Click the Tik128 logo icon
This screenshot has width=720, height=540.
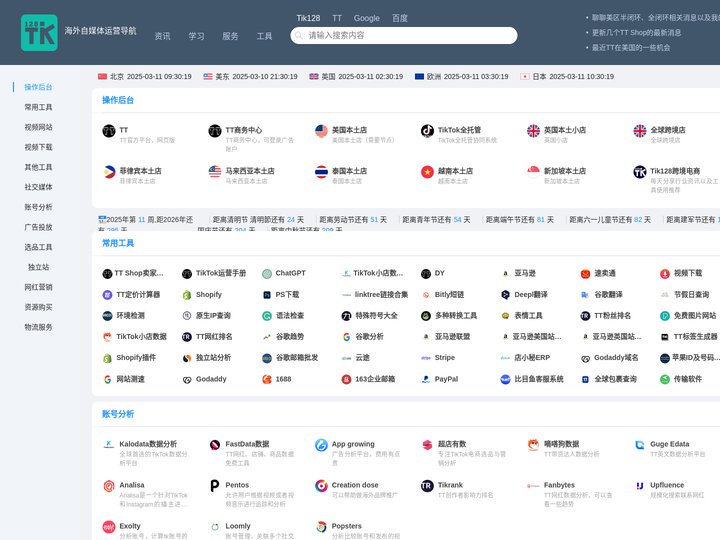pos(39,33)
